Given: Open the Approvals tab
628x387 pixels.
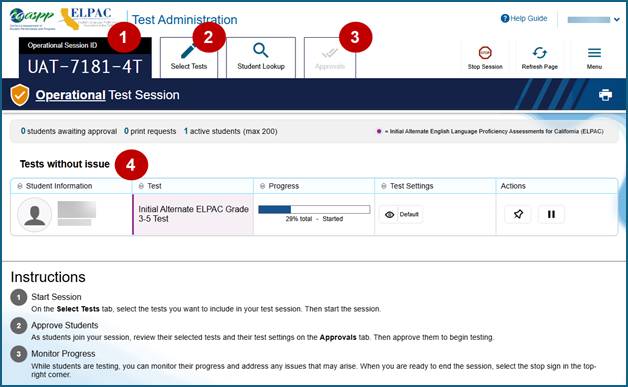Looking at the screenshot, I should 330,58.
